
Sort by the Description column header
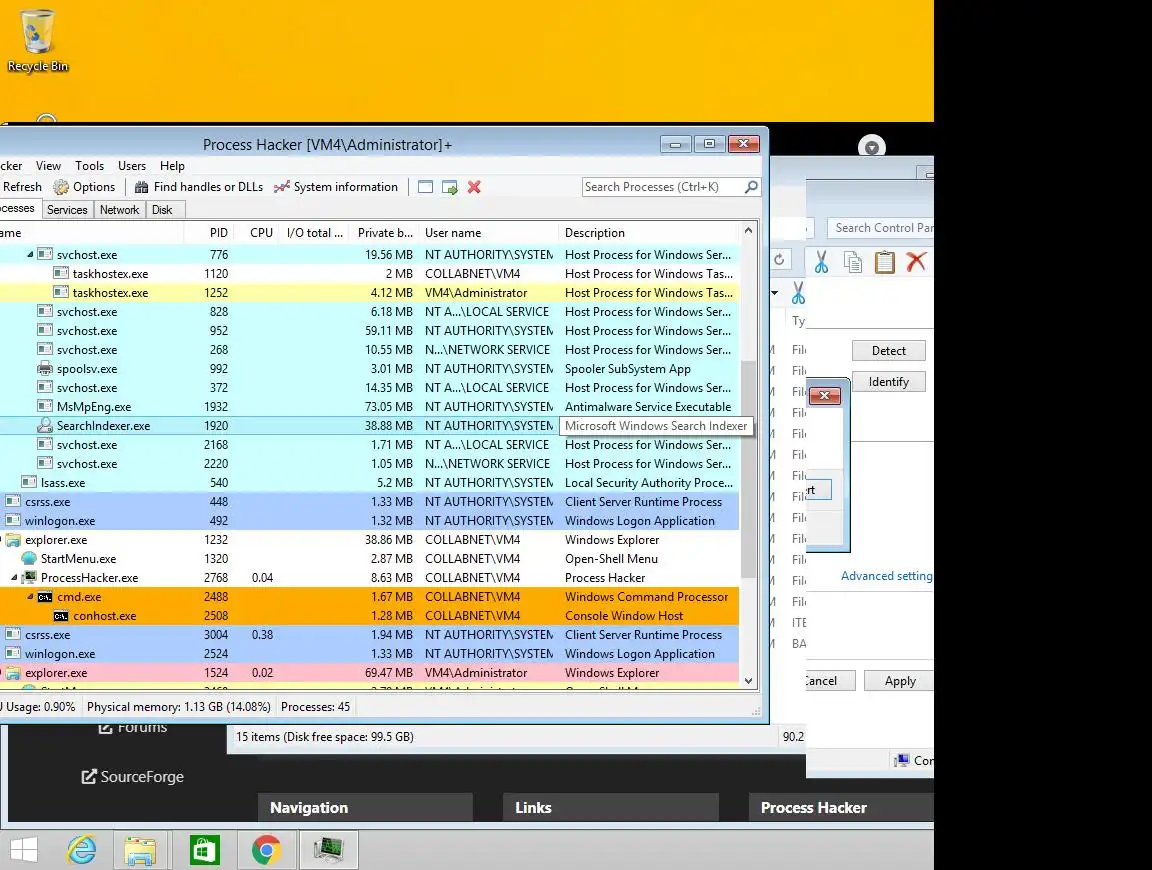point(649,233)
